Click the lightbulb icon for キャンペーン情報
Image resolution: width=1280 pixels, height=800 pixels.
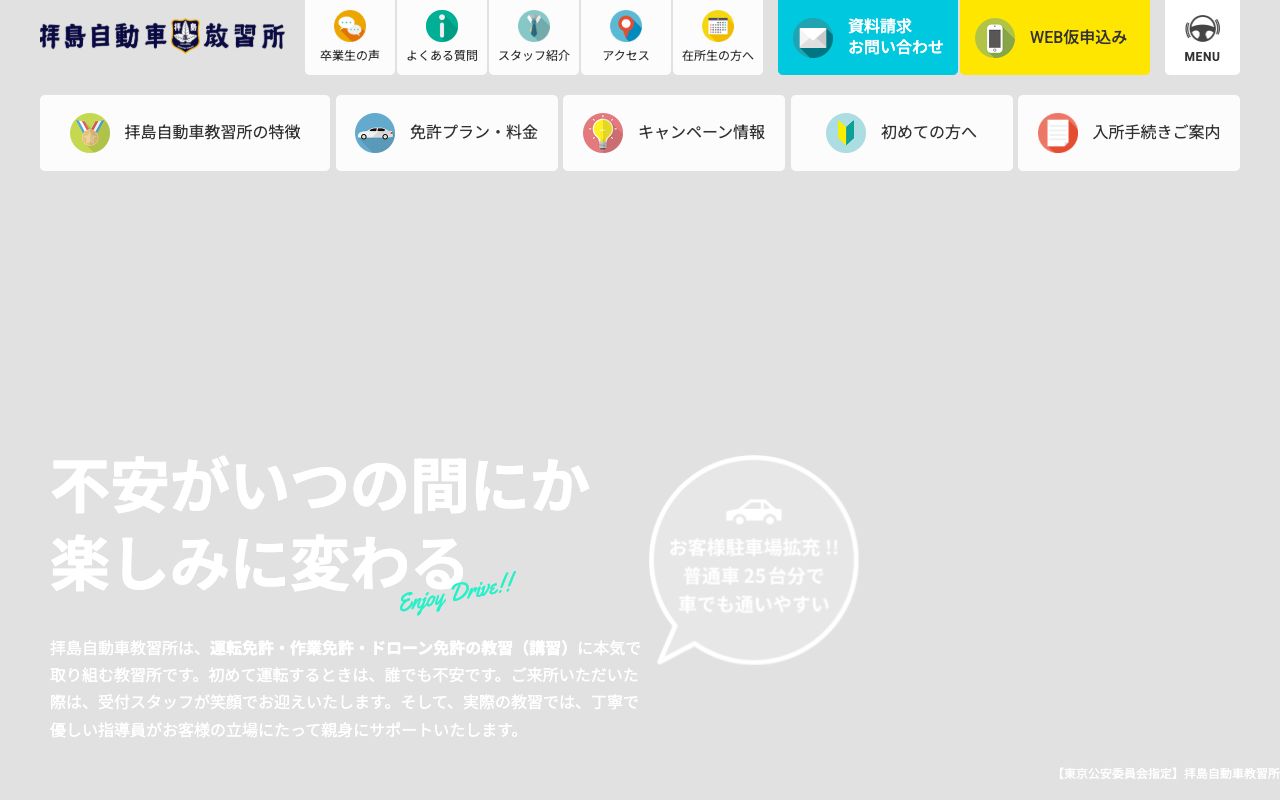(603, 133)
